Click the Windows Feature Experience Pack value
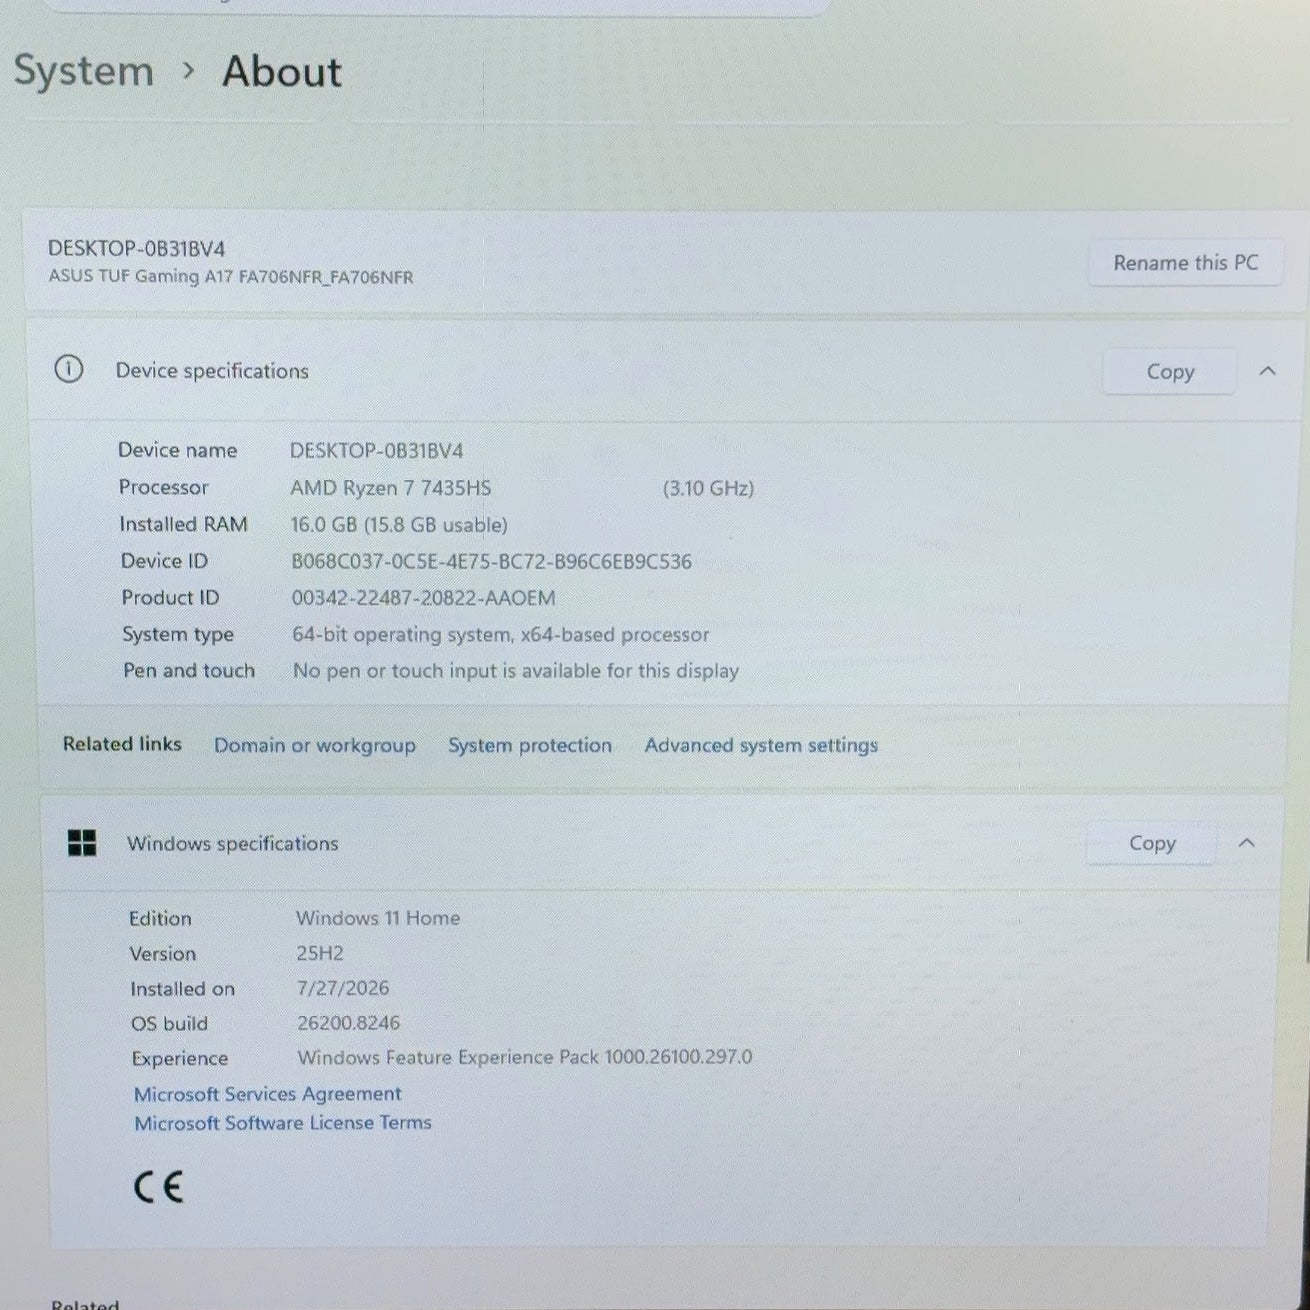The height and width of the screenshot is (1310, 1310). point(525,1057)
